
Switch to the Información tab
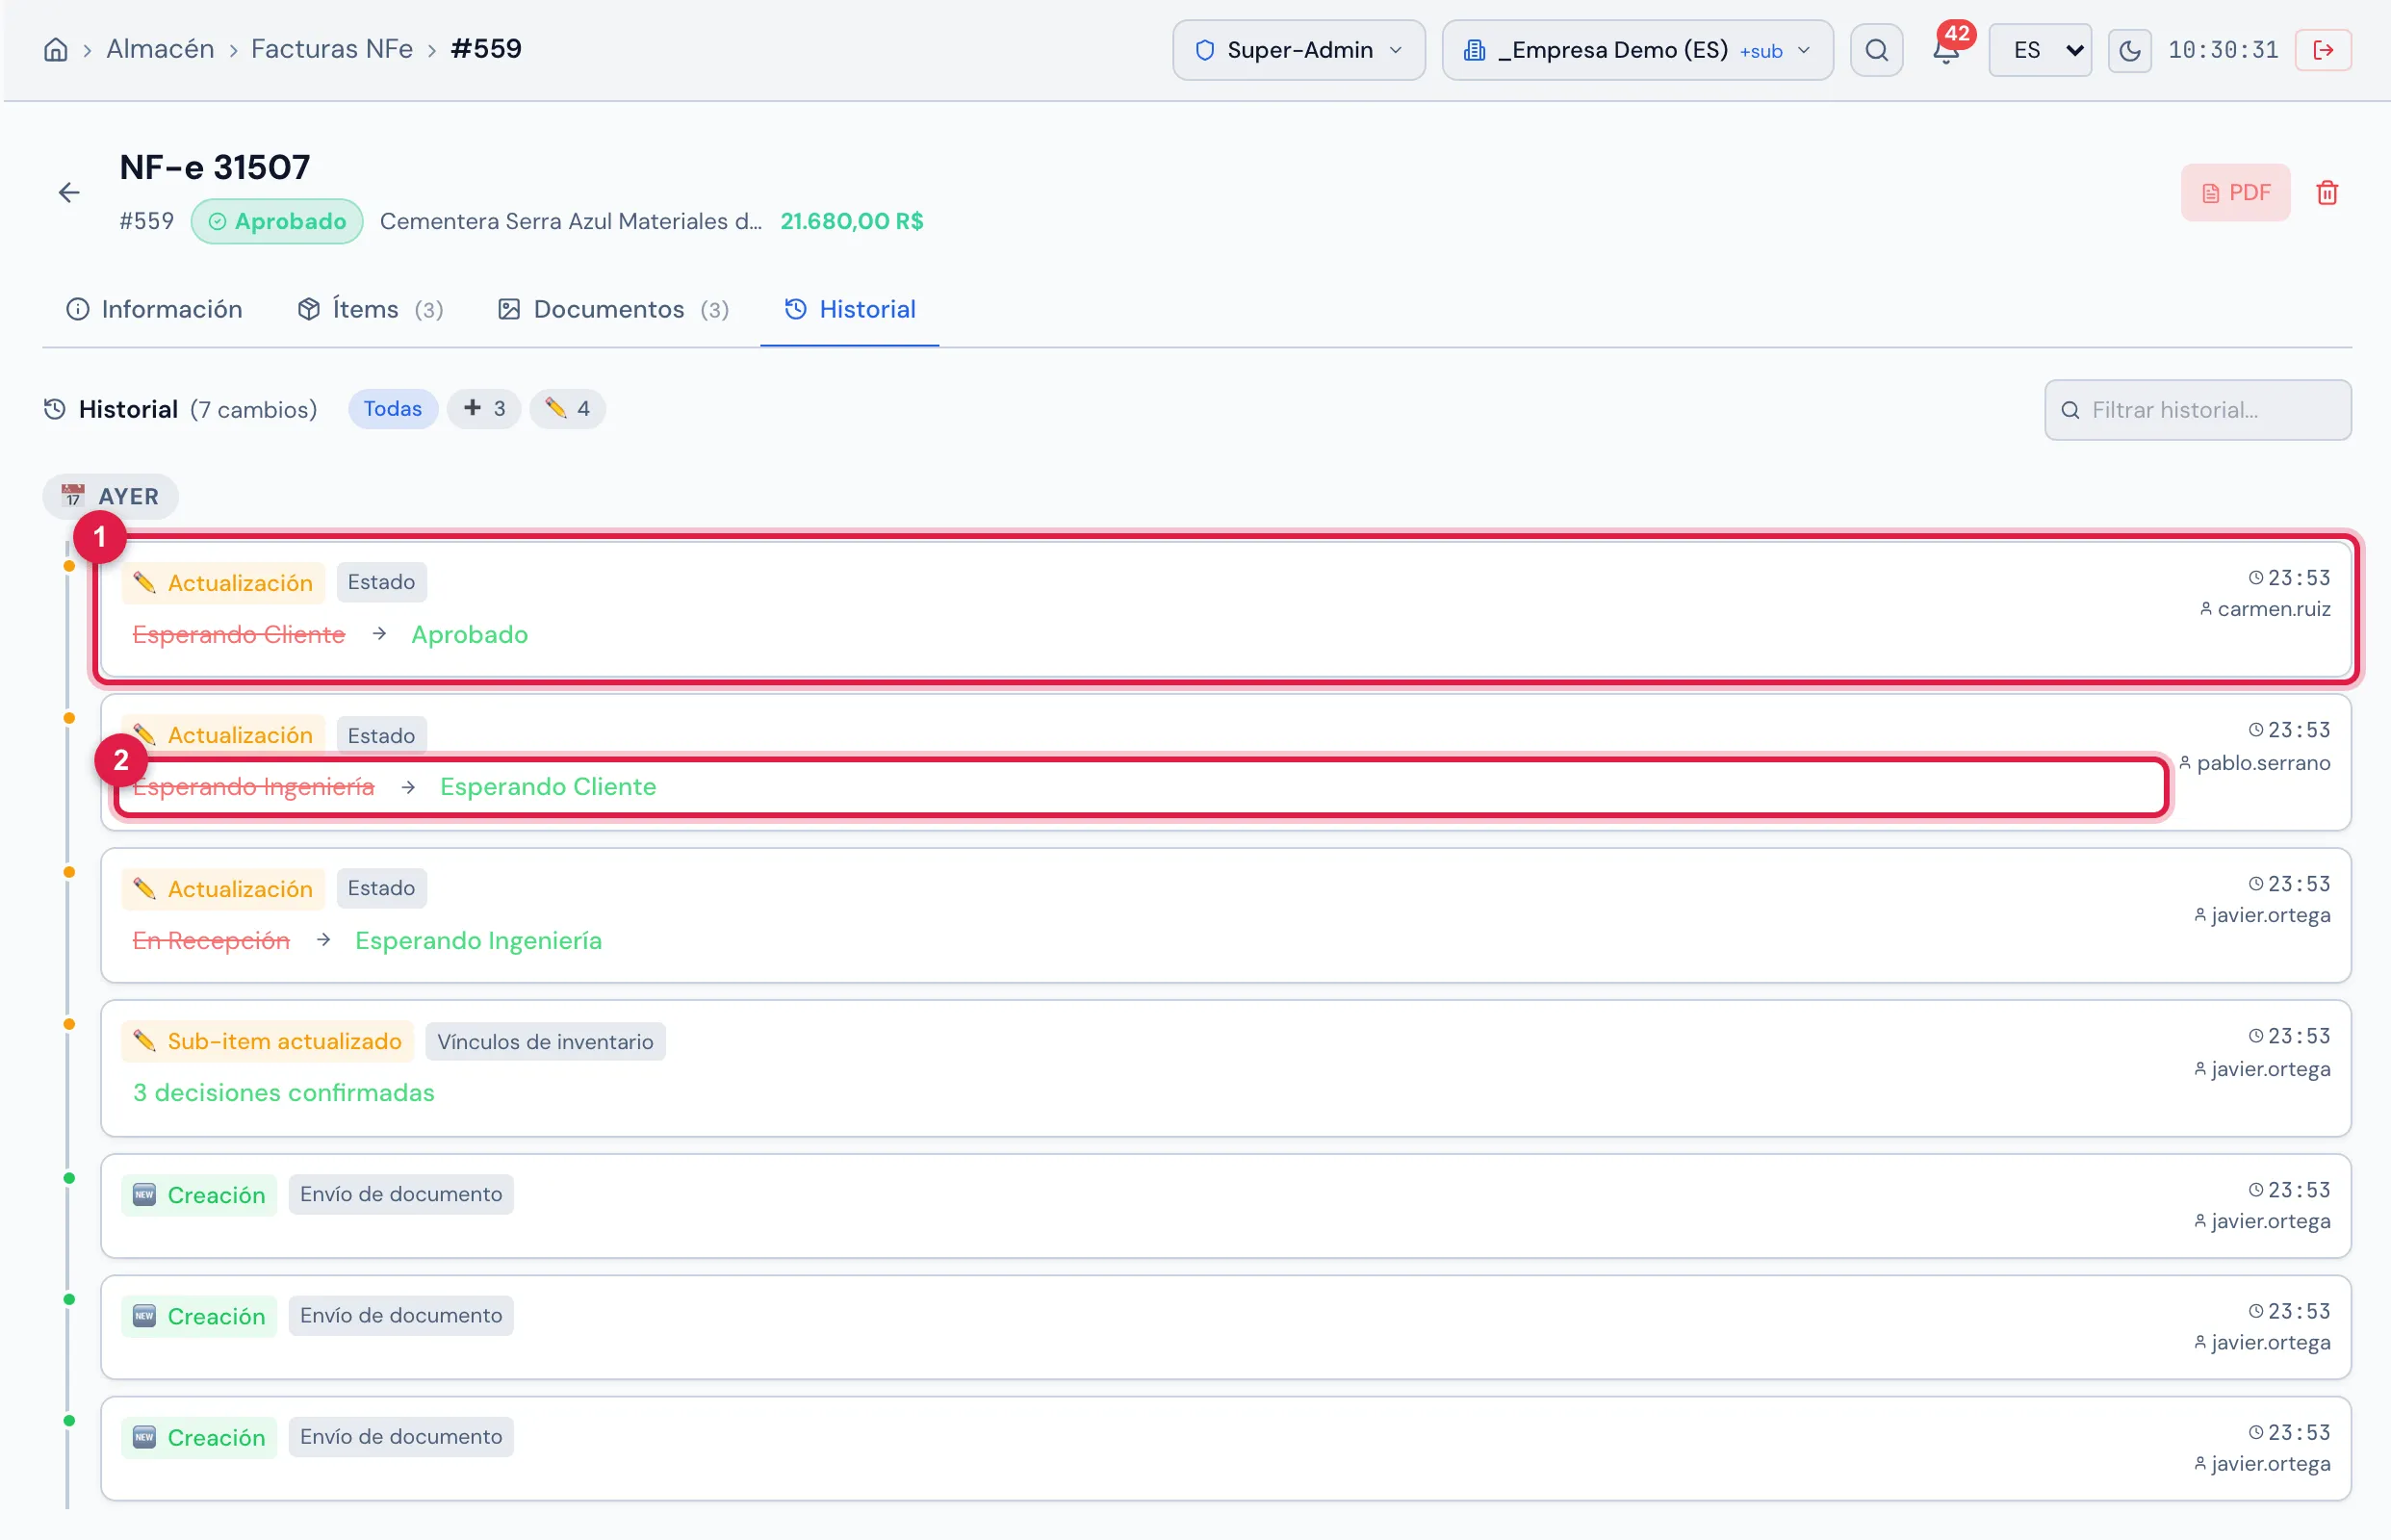tap(154, 309)
